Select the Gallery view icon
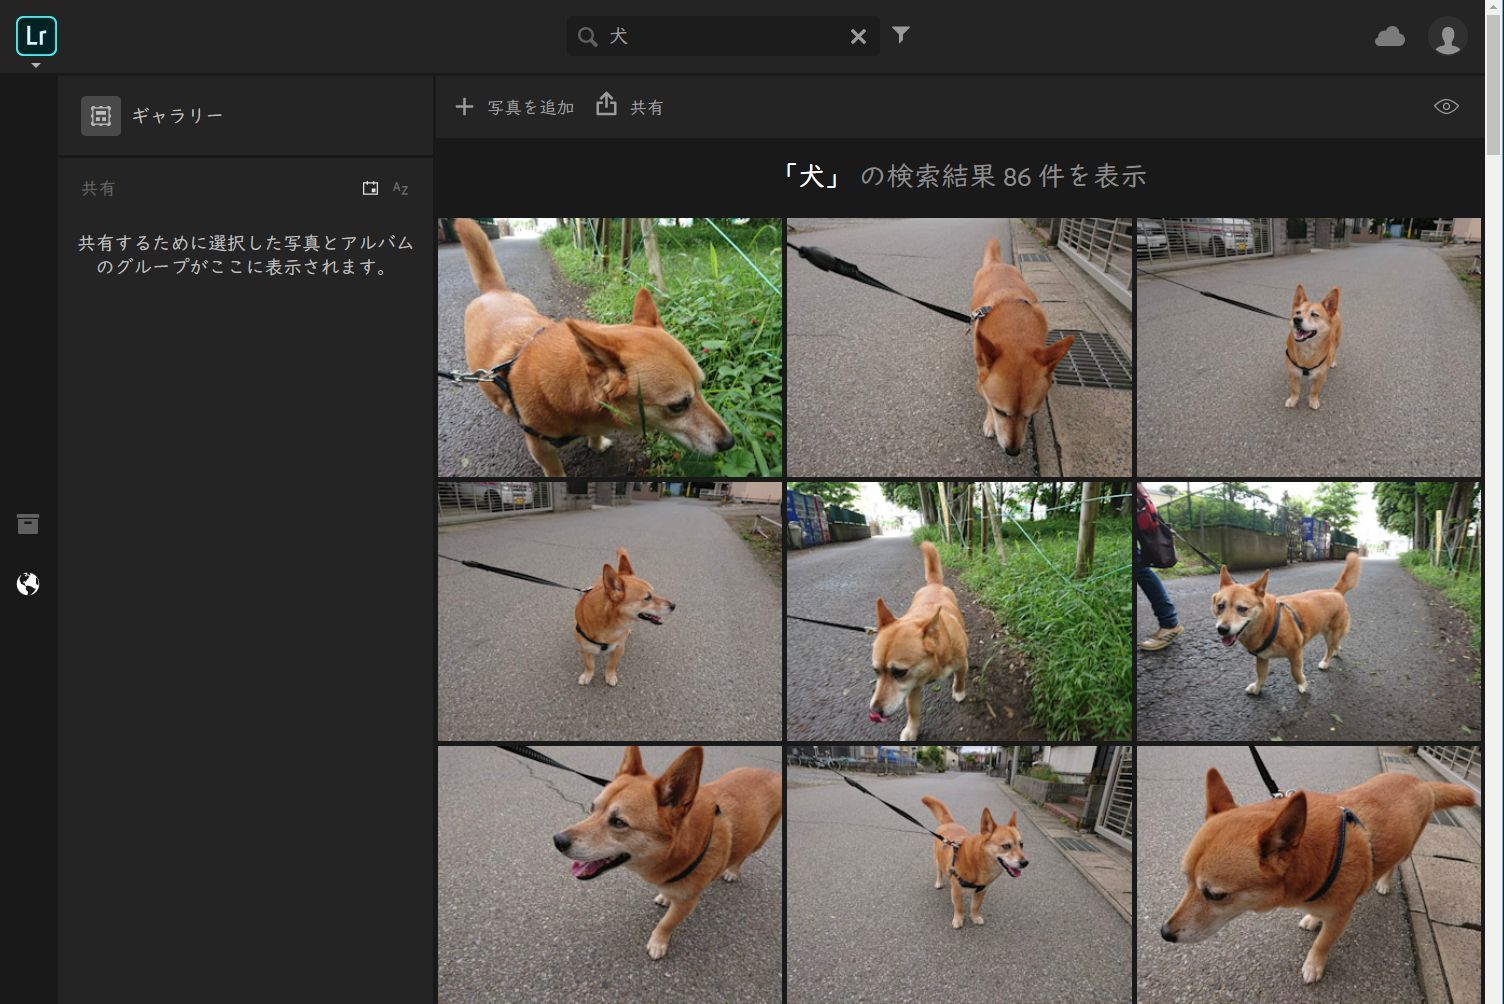The image size is (1504, 1004). tap(101, 115)
